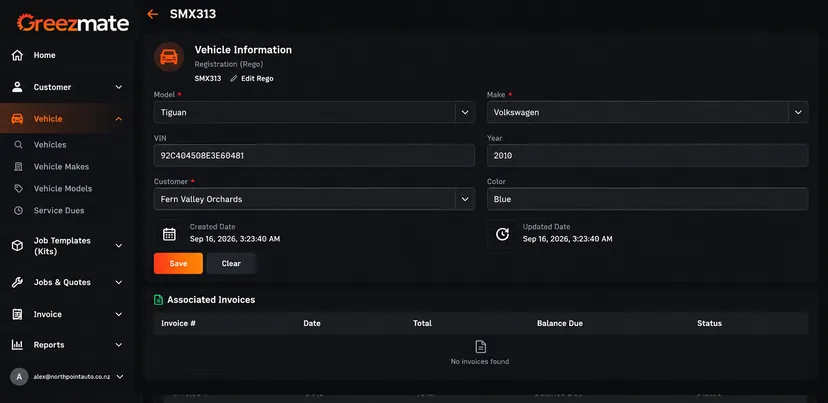Screen dimensions: 828x403
Task: Click the Balance Due column header
Action: point(560,323)
